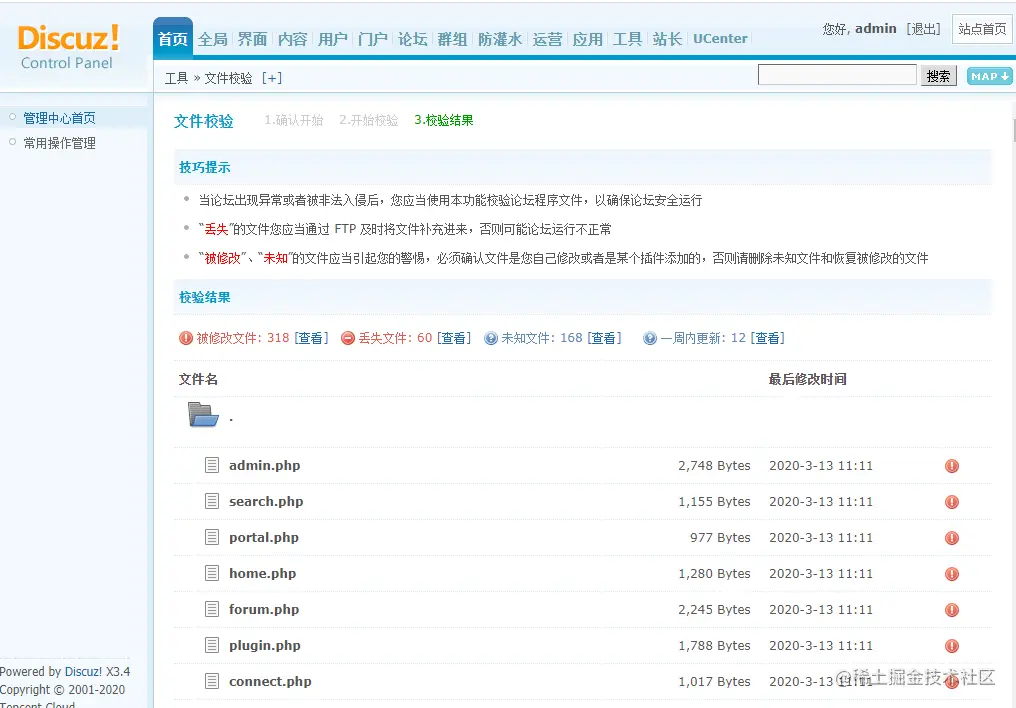Open 管理中心首页 in the sidebar

[x=60, y=118]
